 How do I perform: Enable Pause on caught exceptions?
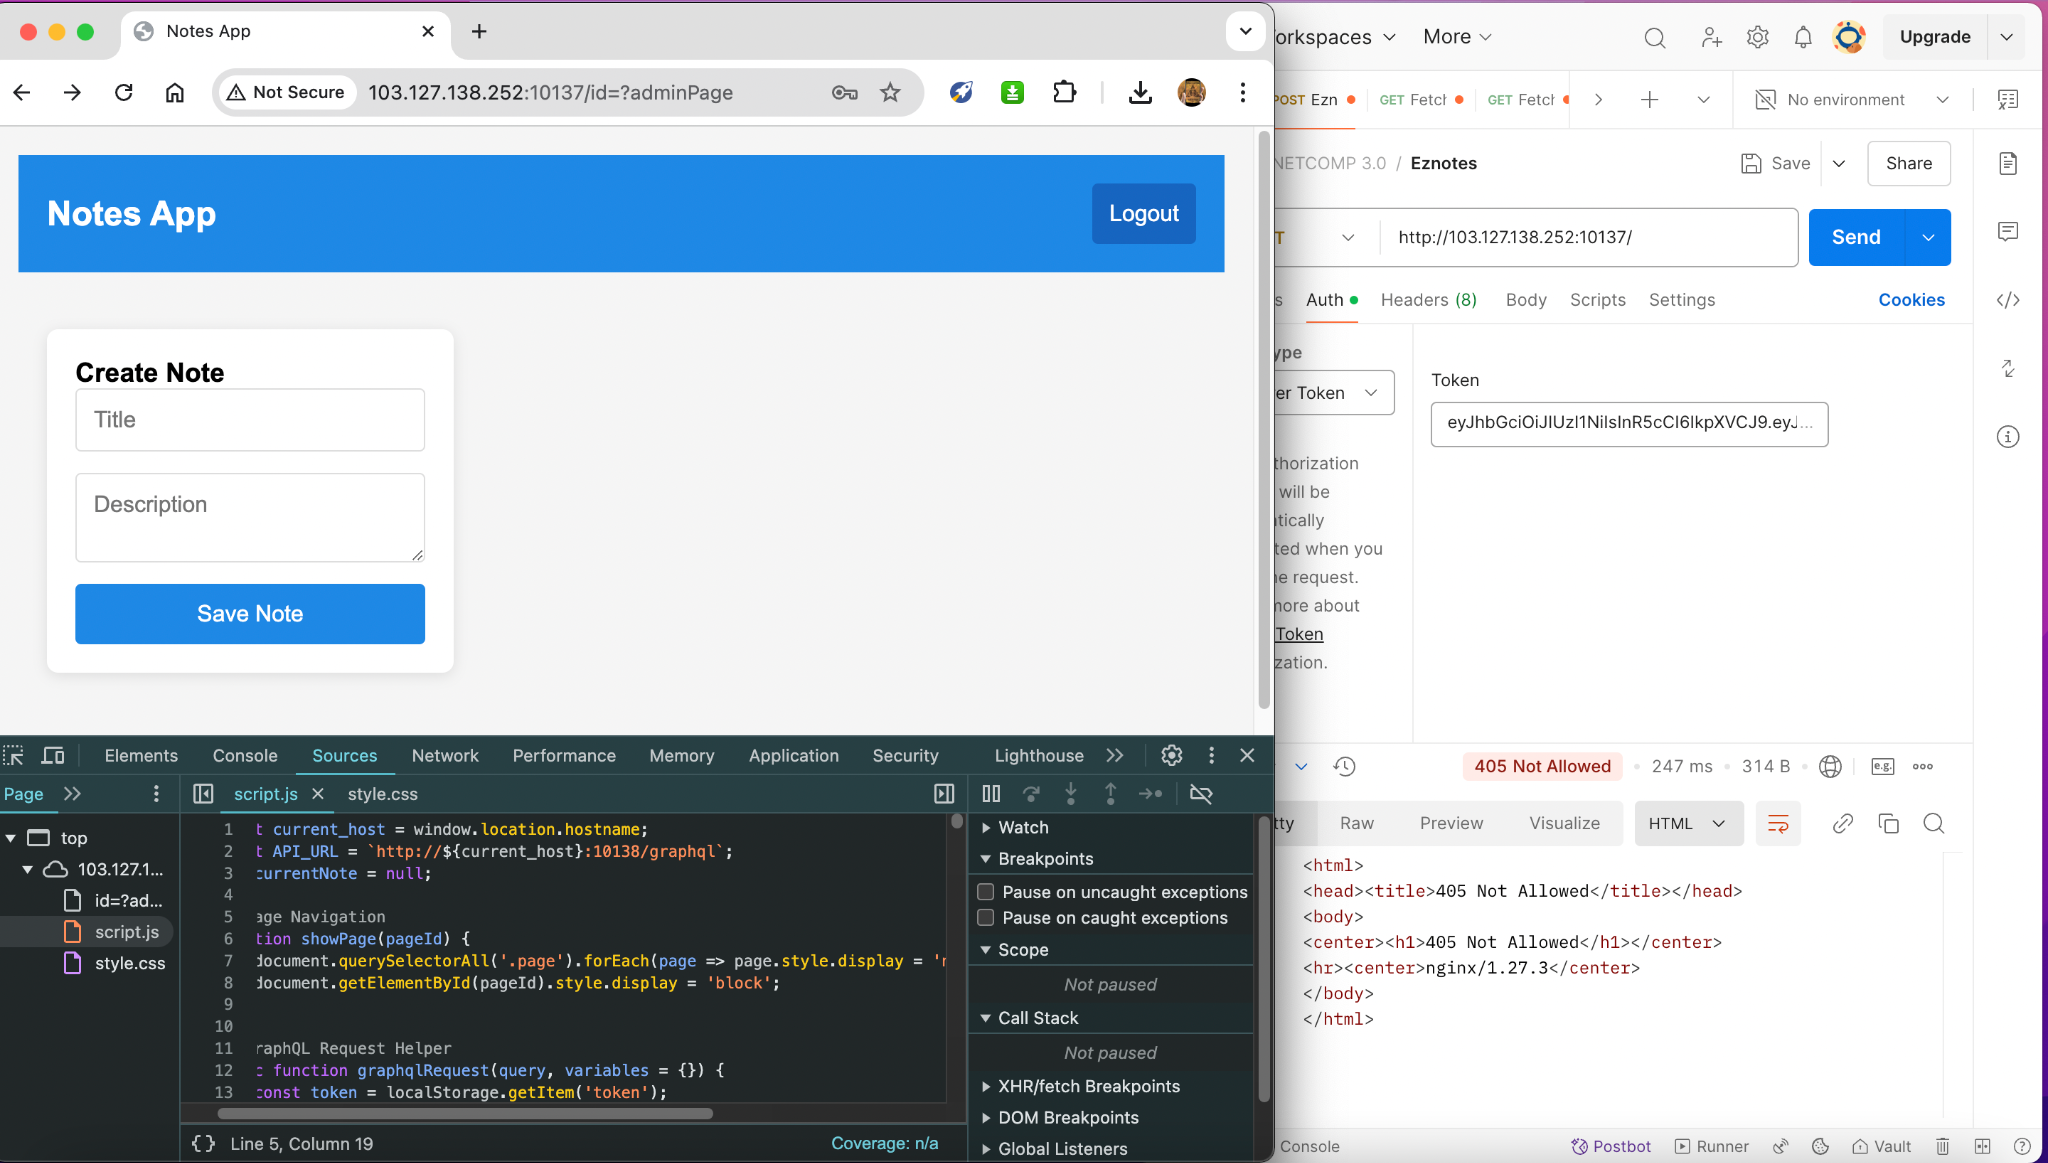(986, 917)
